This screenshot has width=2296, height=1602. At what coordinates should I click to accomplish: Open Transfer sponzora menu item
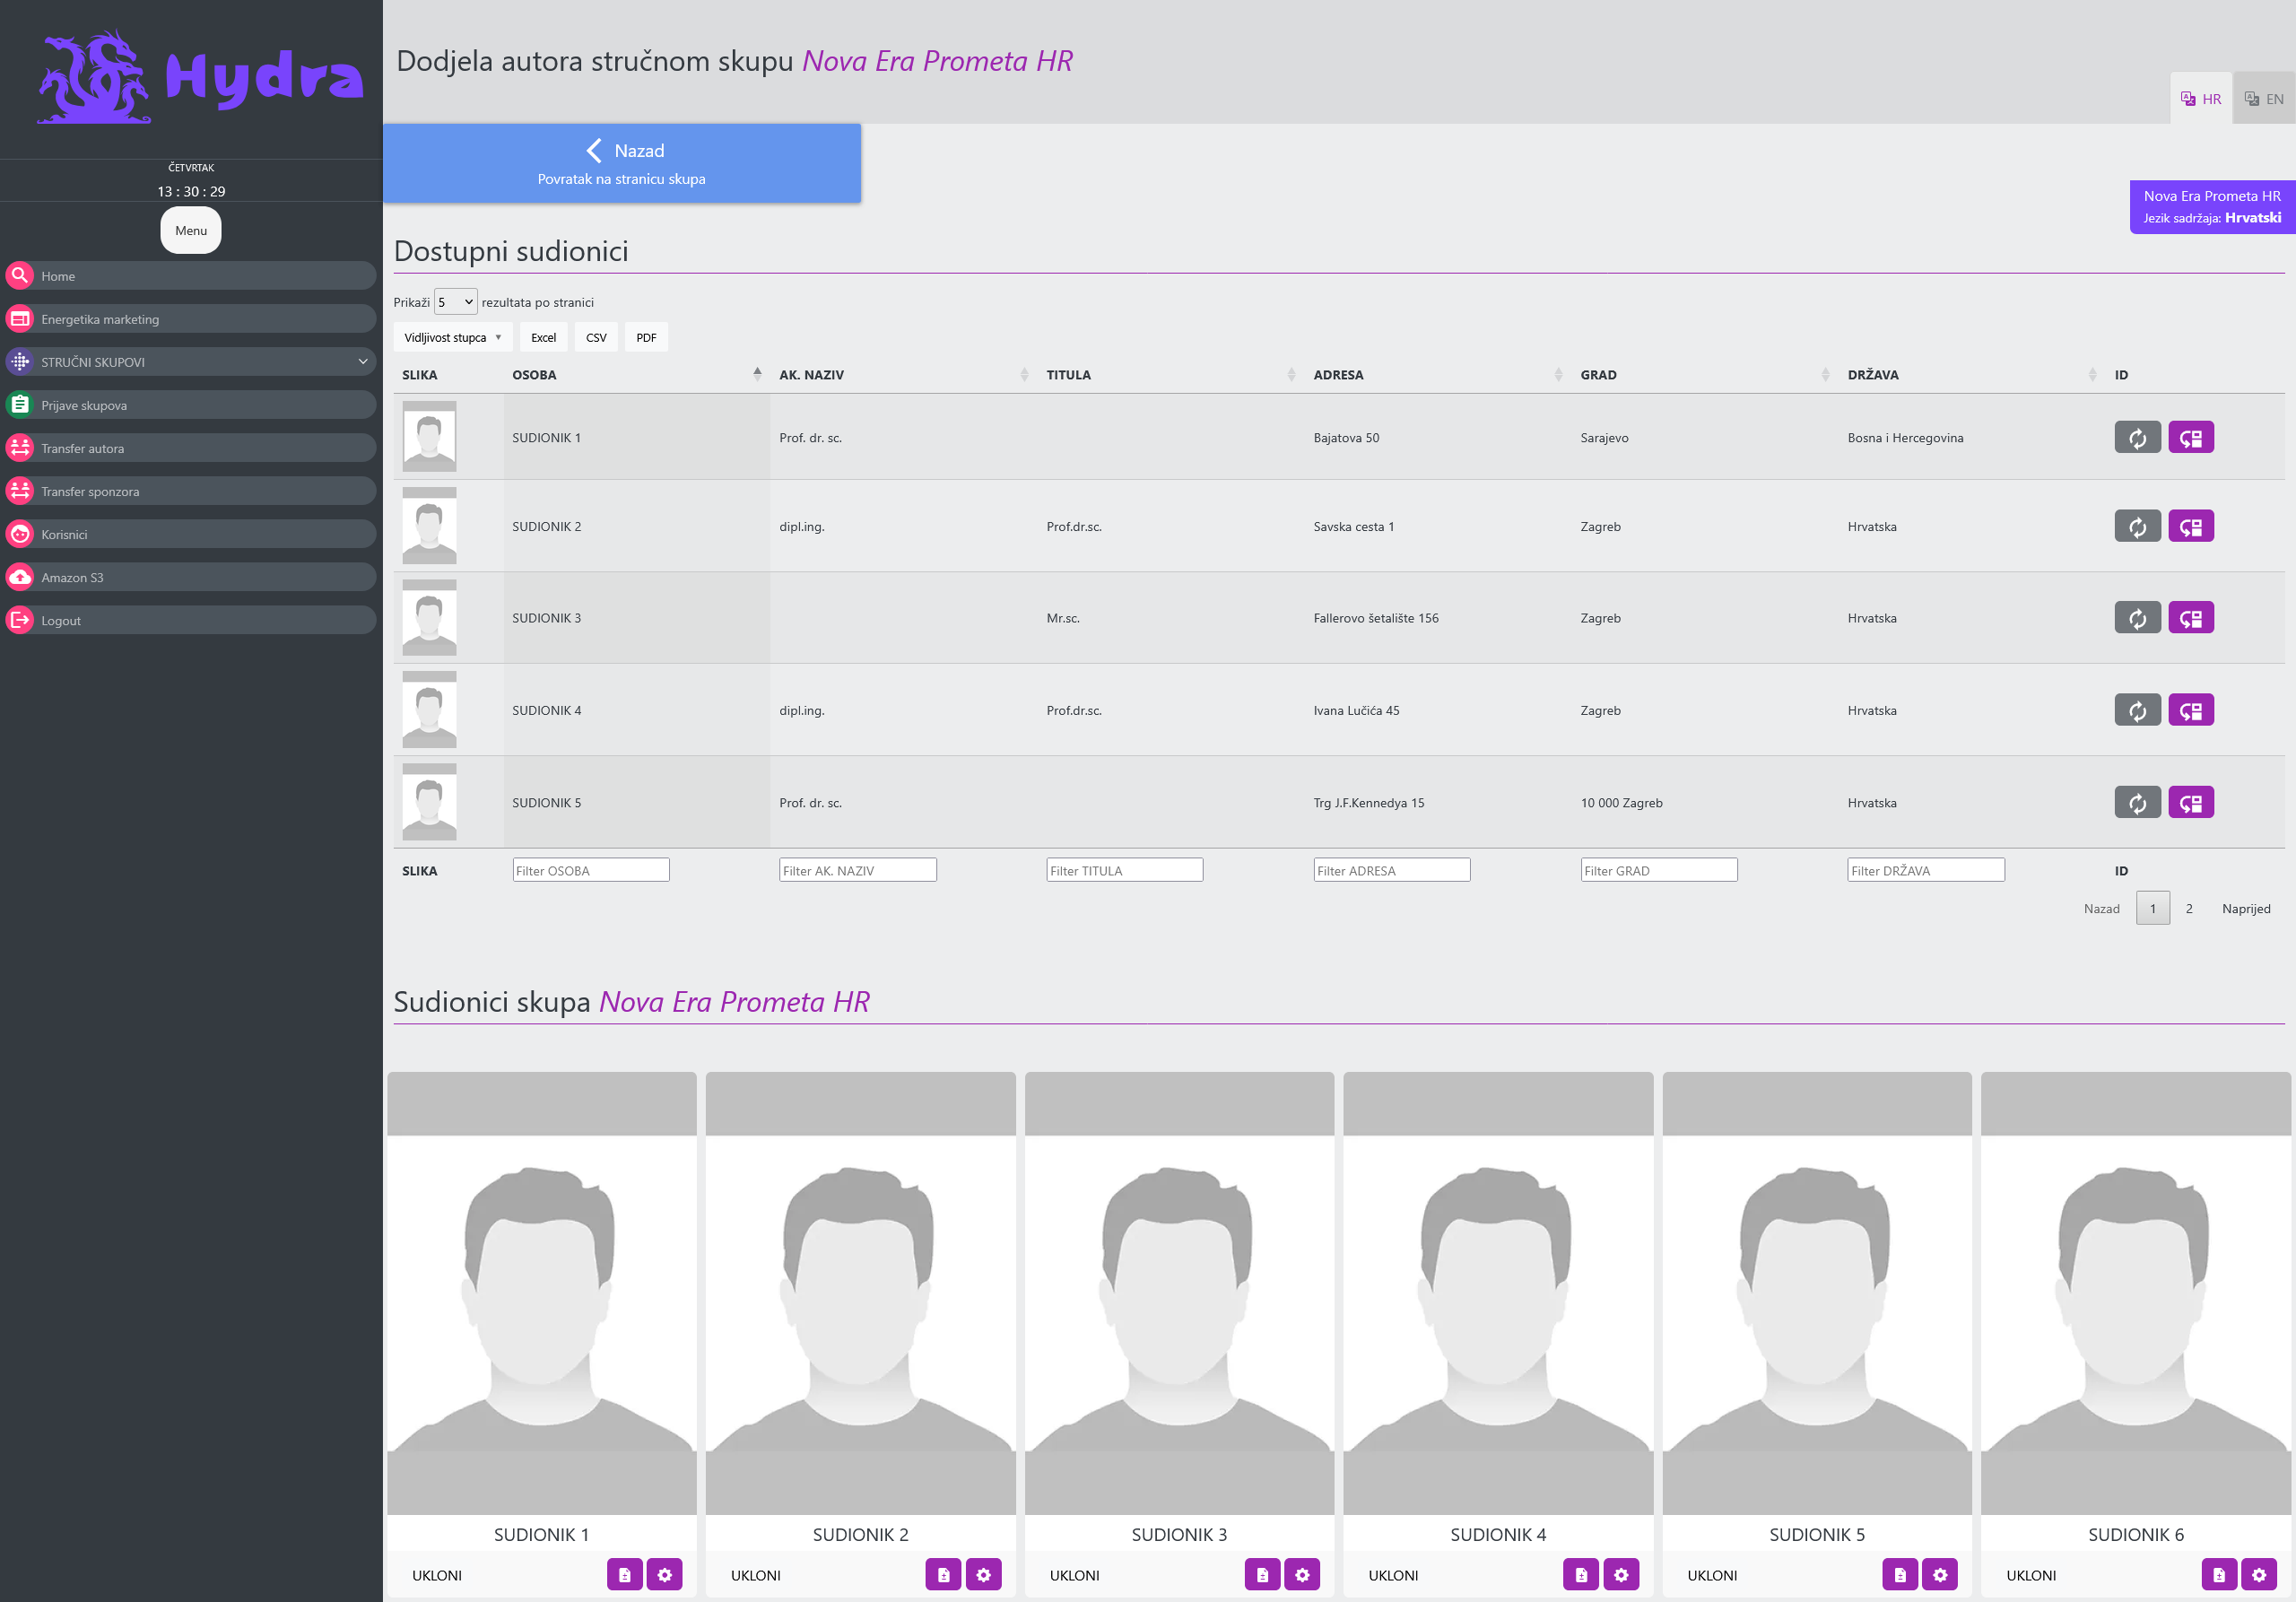[190, 491]
